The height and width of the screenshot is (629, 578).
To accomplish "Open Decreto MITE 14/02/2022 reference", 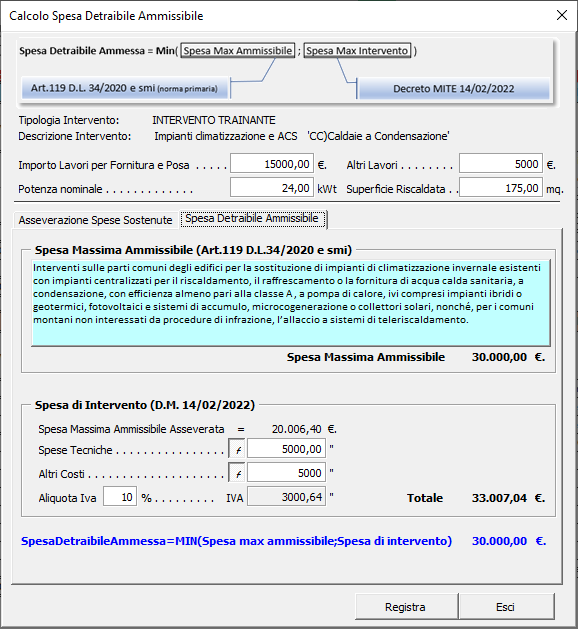I will click(453, 88).
